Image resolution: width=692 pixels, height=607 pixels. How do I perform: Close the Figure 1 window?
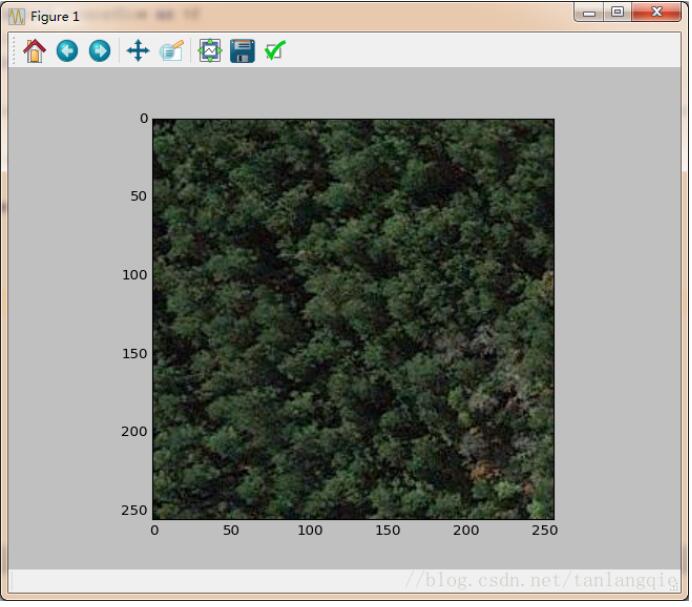[x=657, y=13]
